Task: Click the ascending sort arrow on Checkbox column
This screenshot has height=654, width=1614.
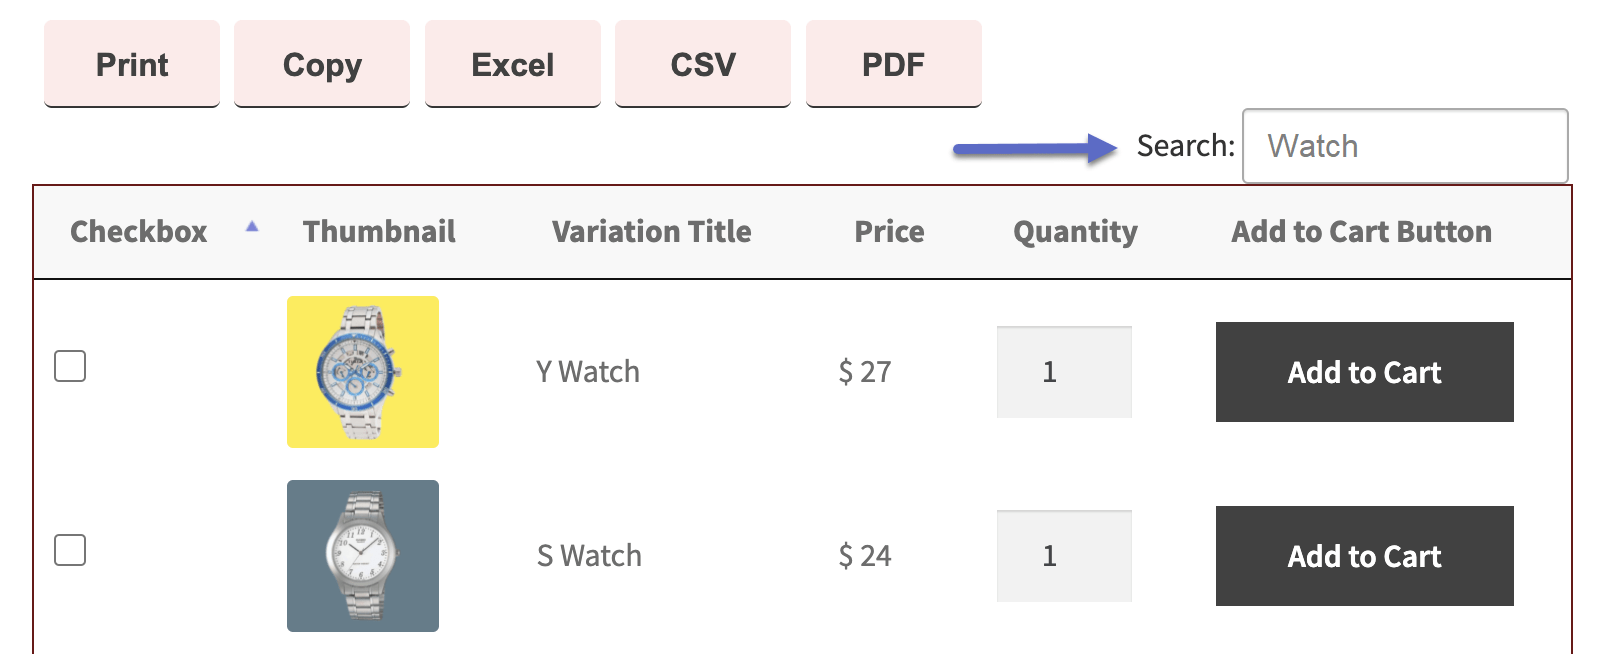Action: click(252, 228)
